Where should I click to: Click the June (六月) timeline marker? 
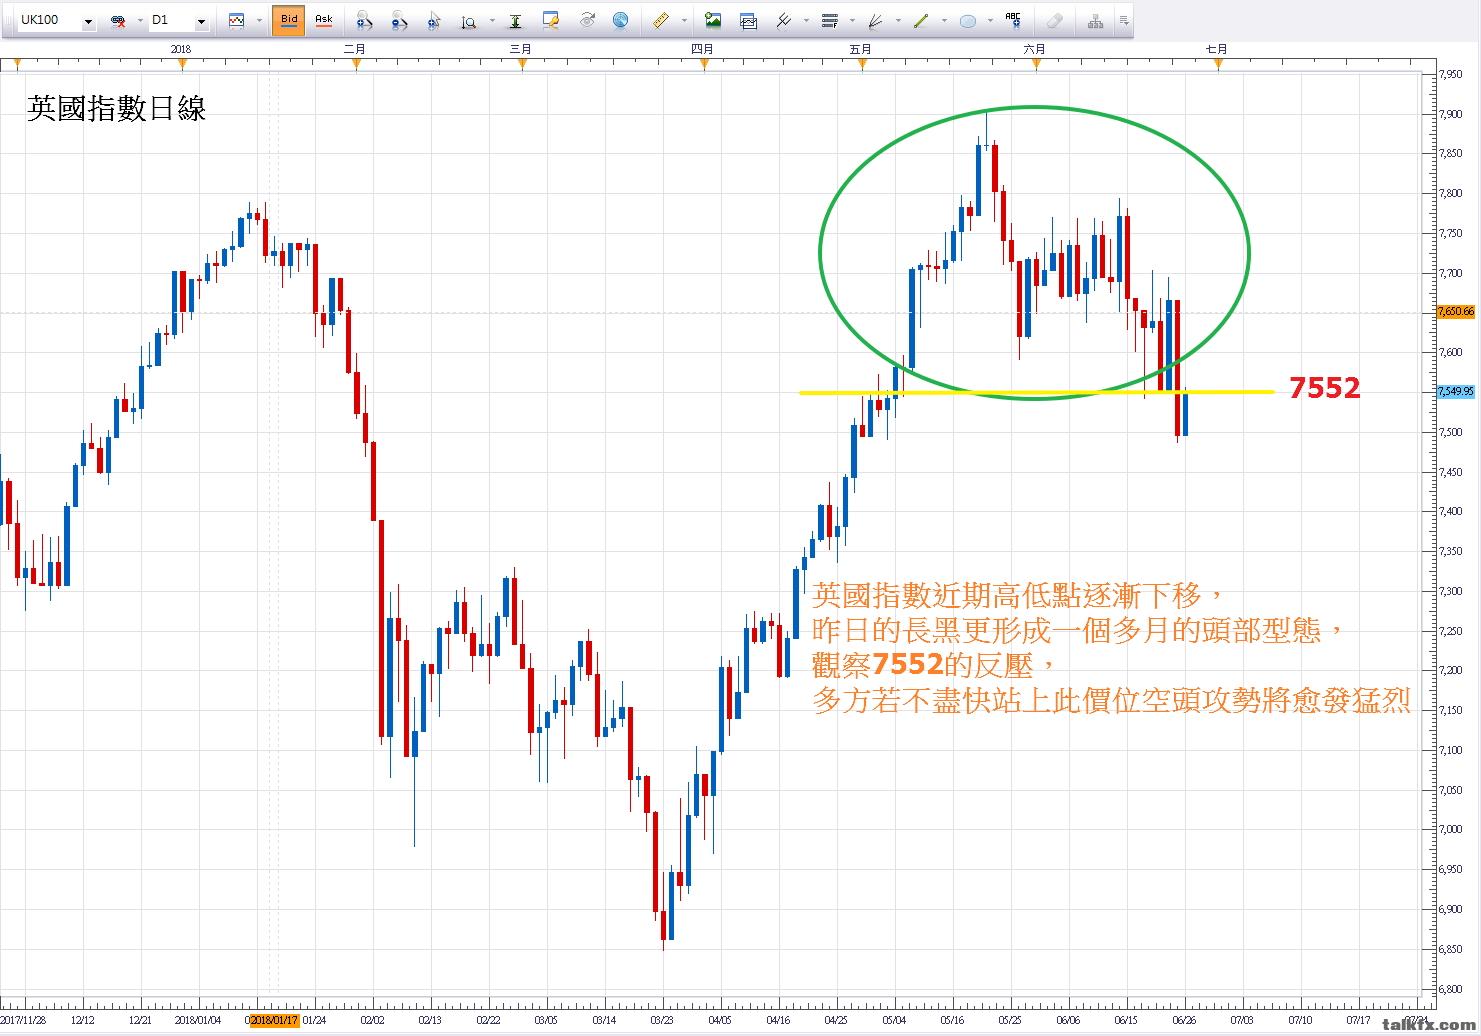point(1036,64)
